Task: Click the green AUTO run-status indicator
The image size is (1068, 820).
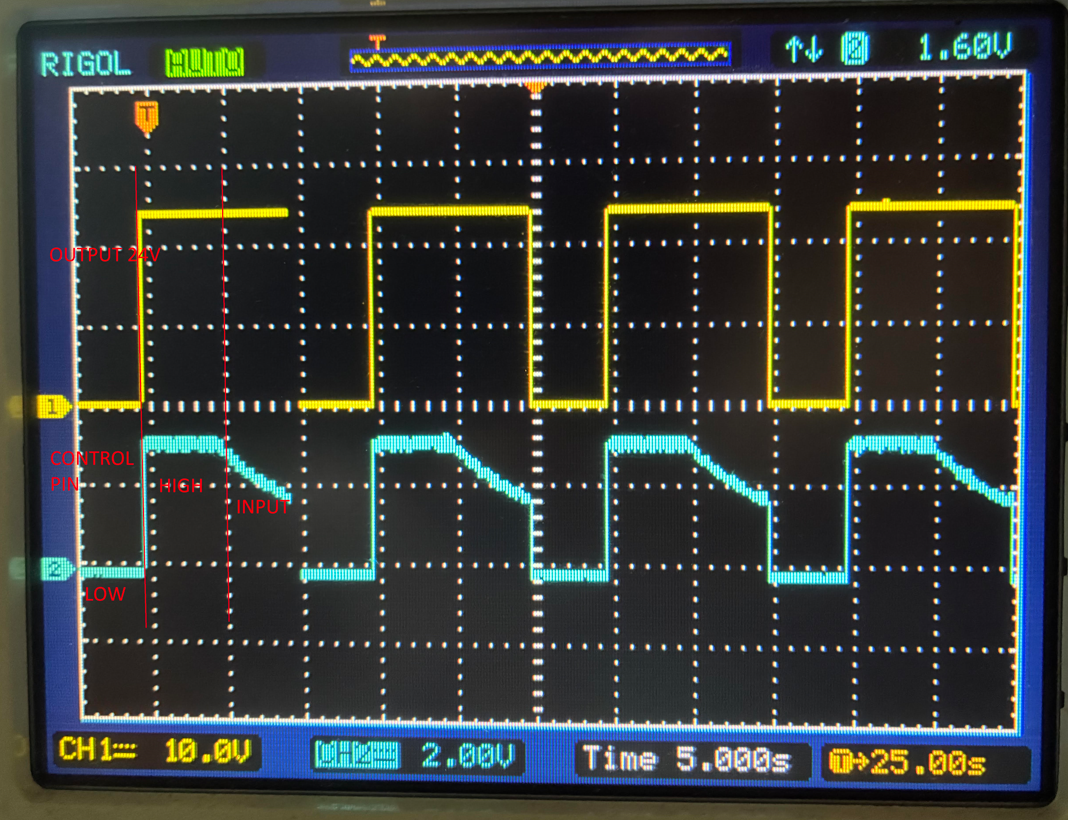Action: (204, 63)
